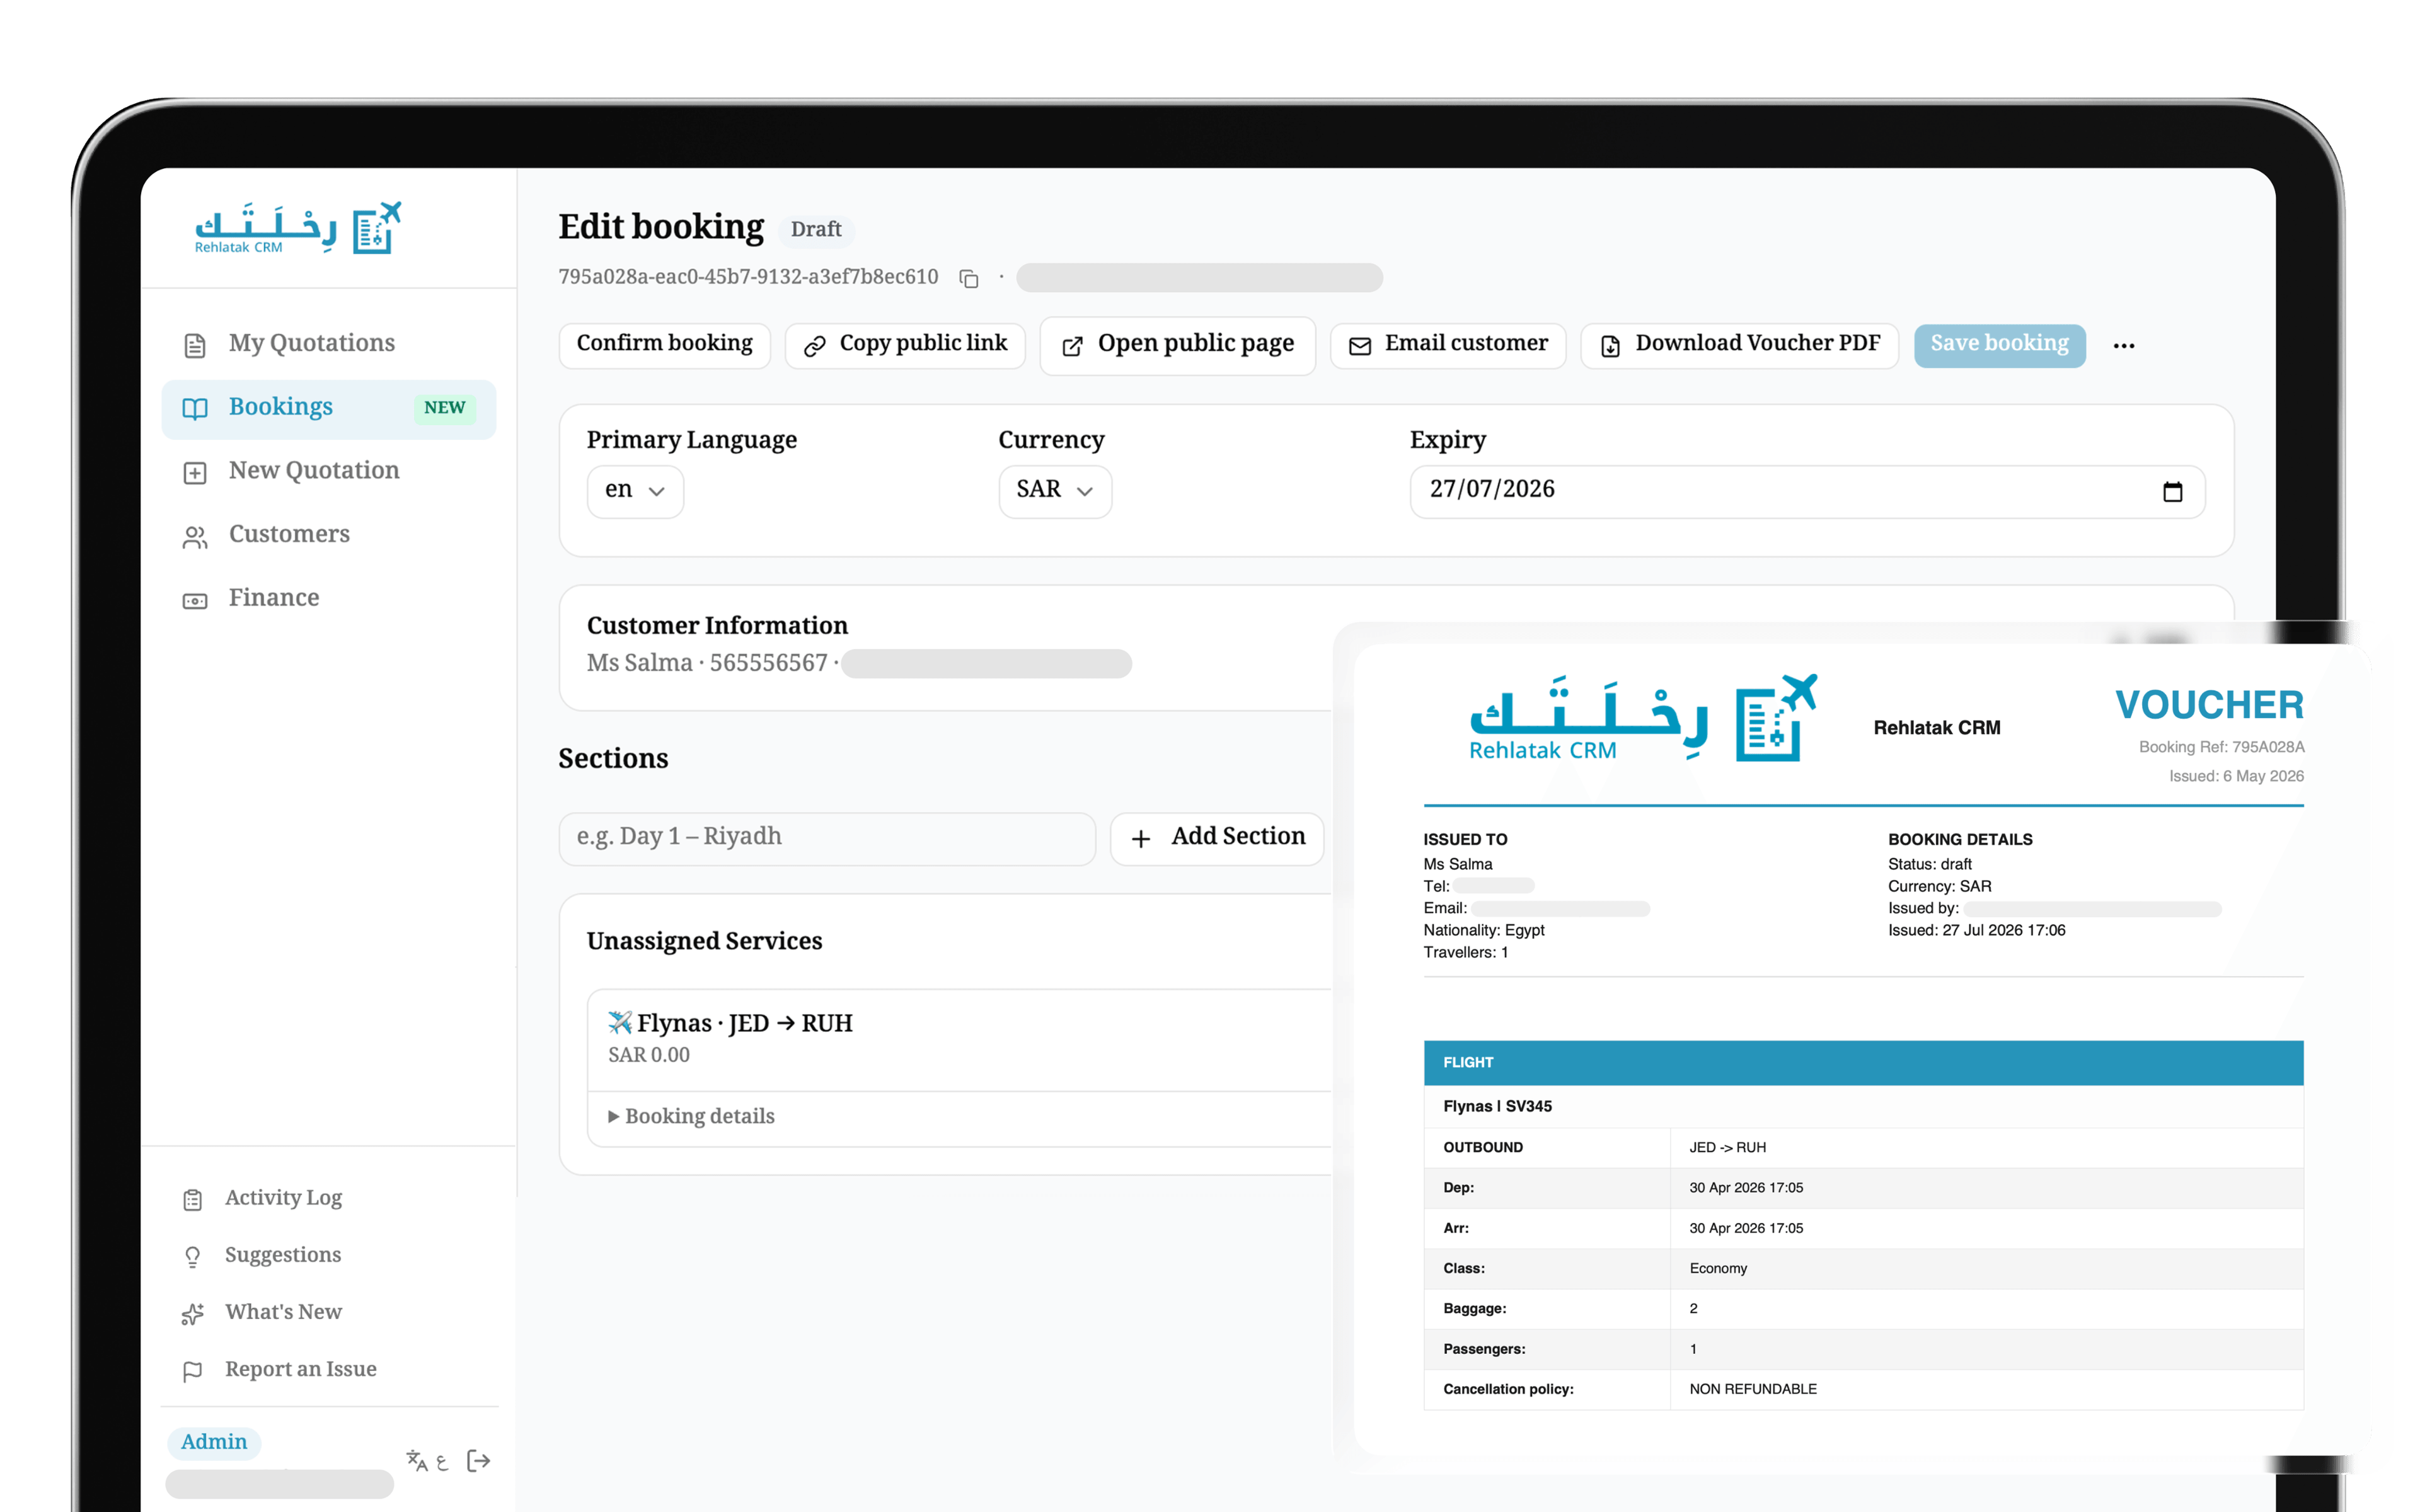Screen dimensions: 2420x1512
Task: Focus the section name input field
Action: [x=827, y=838]
